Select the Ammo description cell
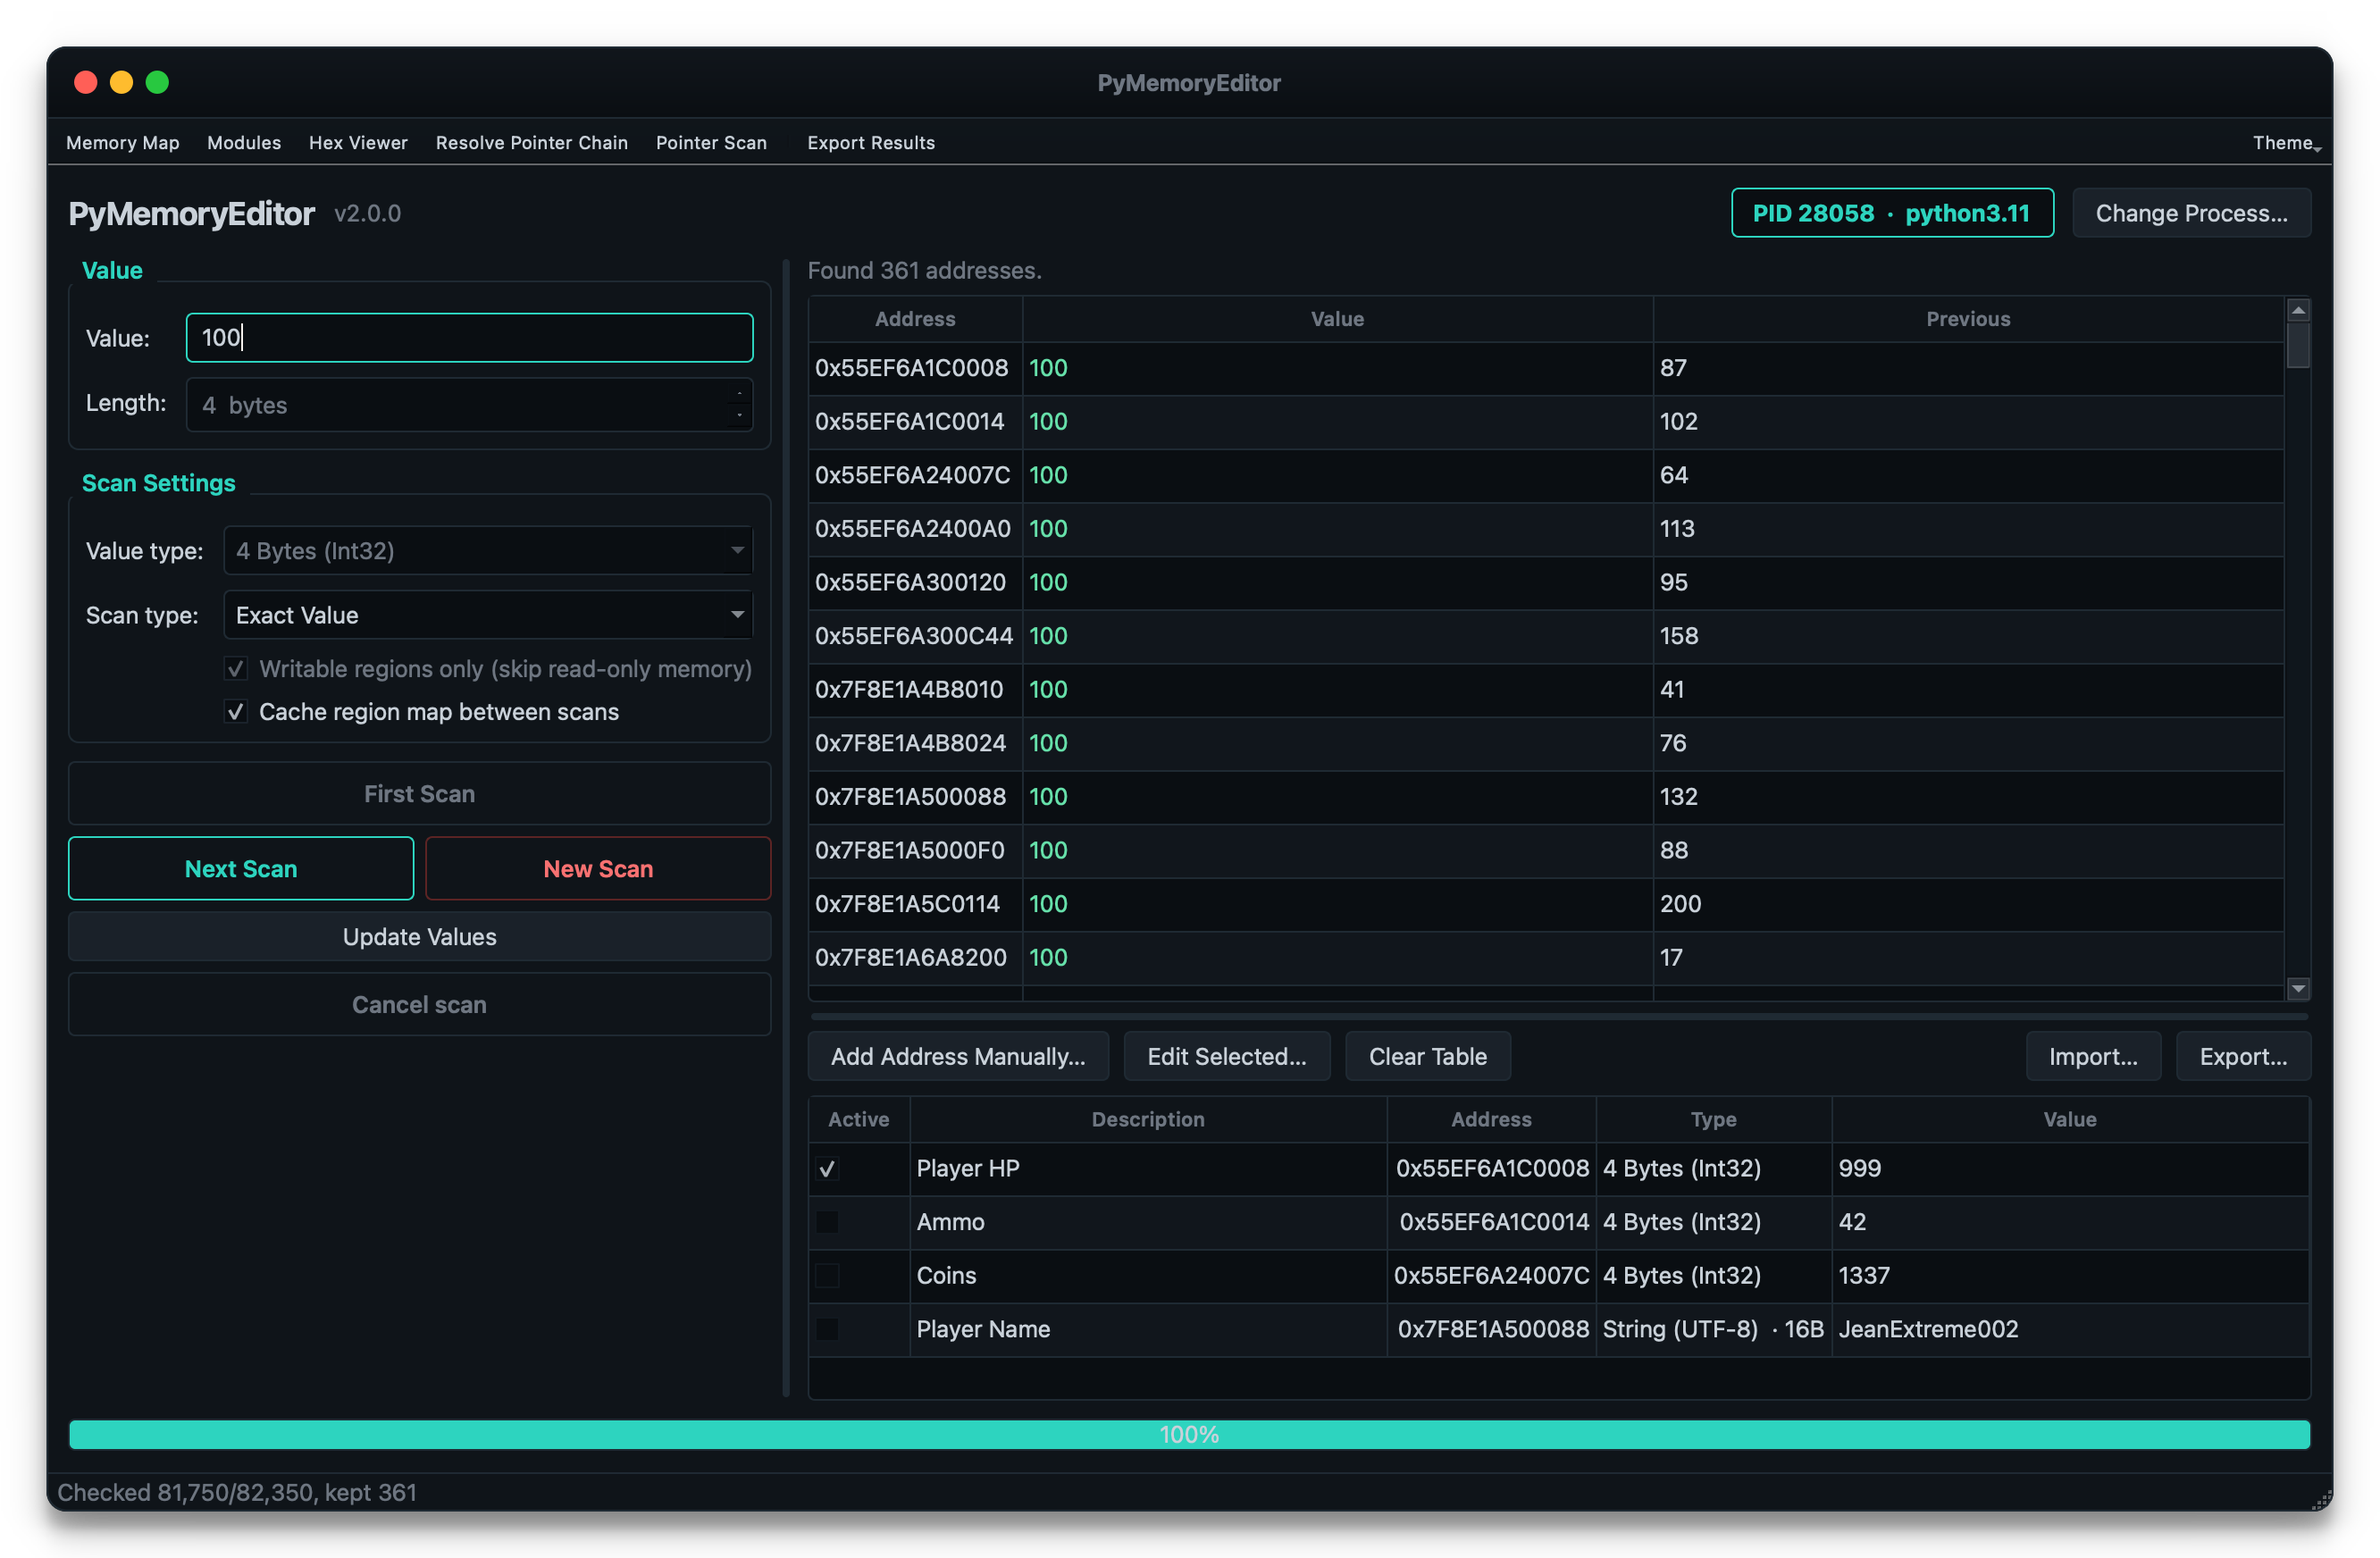This screenshot has width=2380, height=1558. [x=1148, y=1222]
